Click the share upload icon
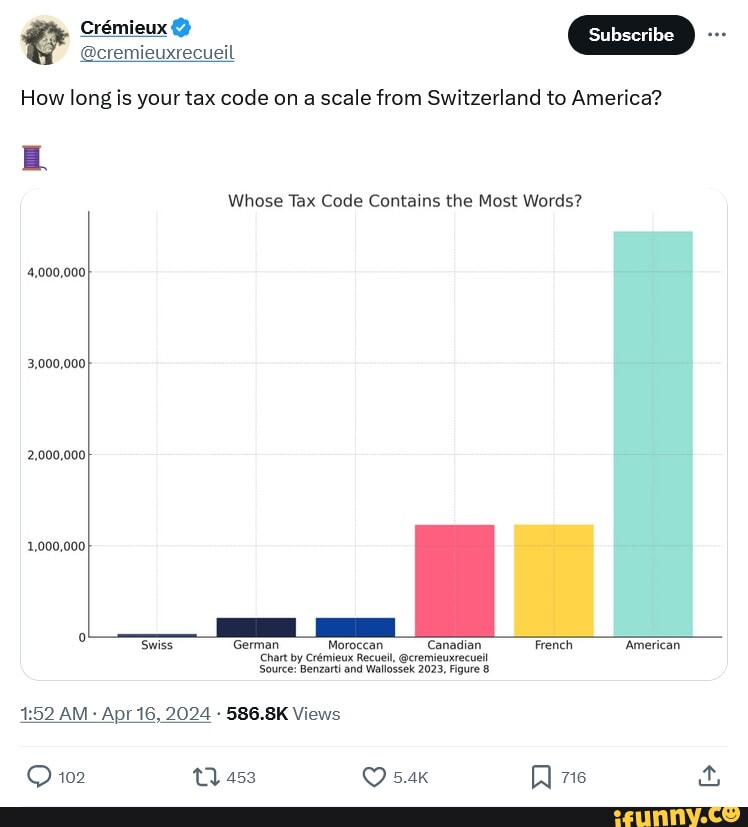This screenshot has height=827, width=748. (708, 776)
